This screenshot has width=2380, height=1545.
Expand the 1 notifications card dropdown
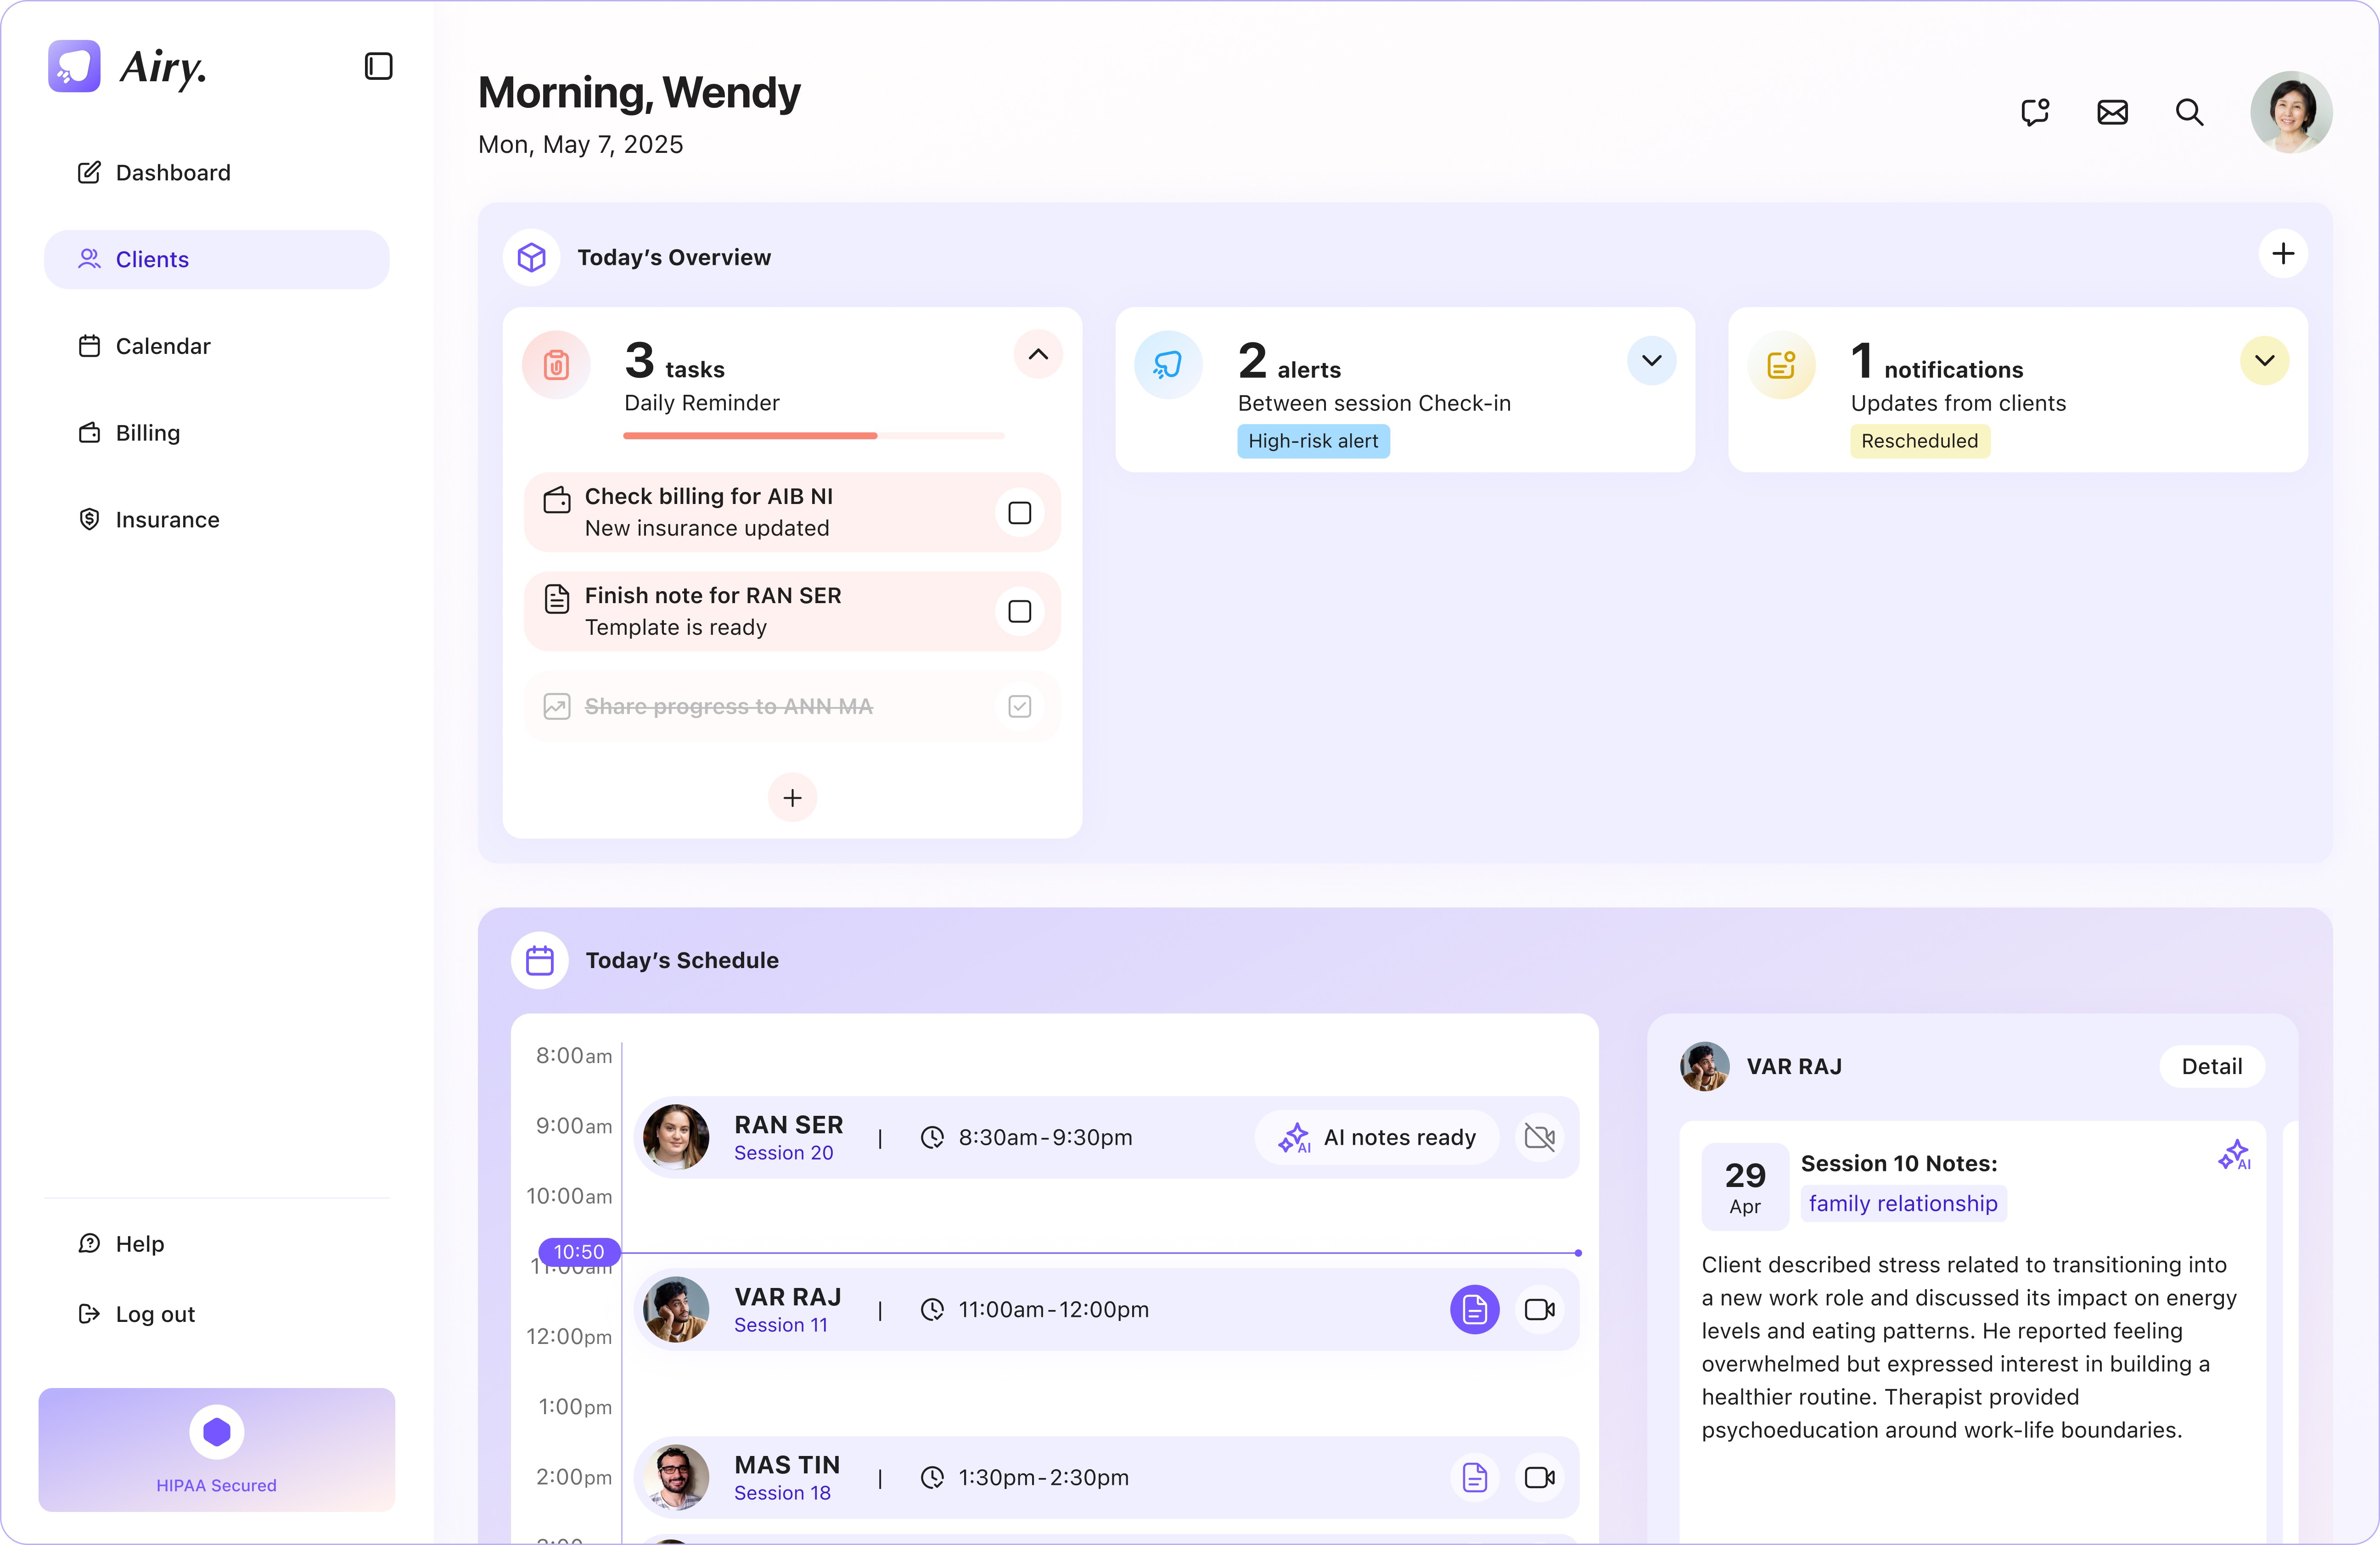pos(2264,360)
